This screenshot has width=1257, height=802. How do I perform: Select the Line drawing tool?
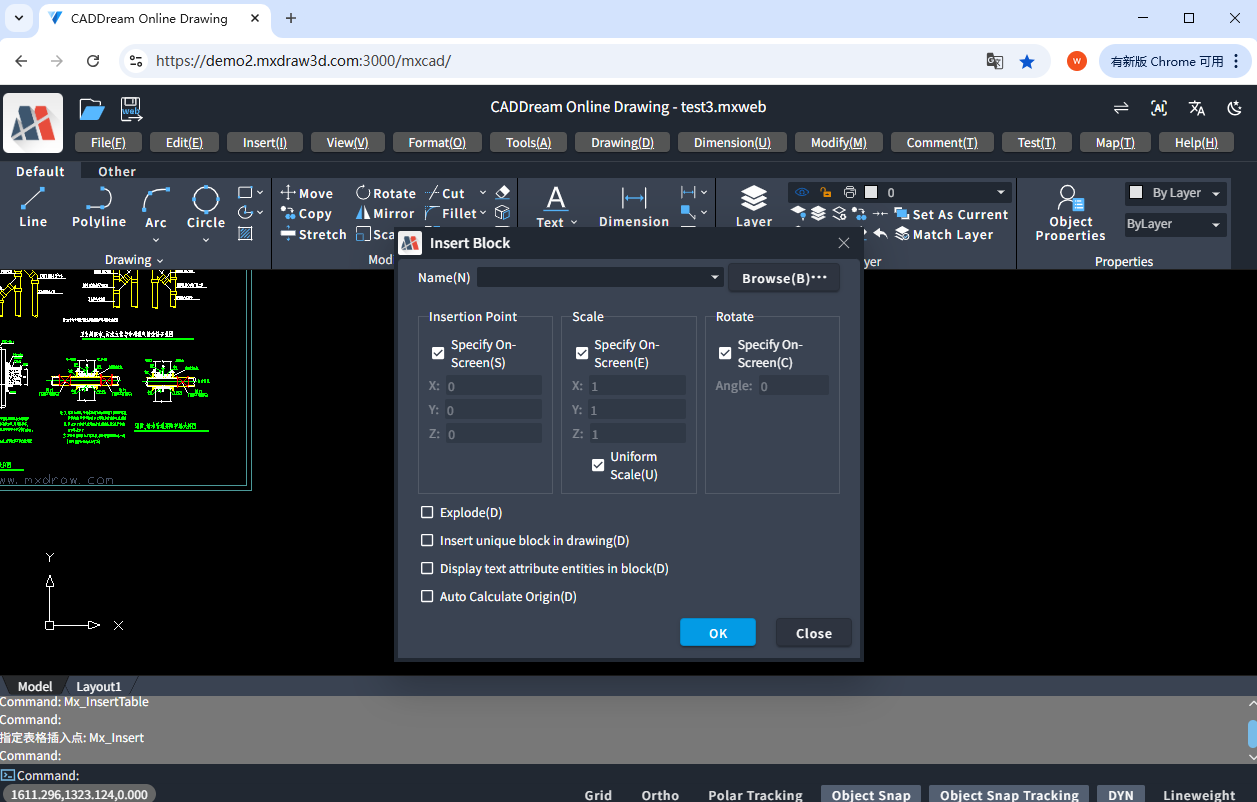point(33,205)
